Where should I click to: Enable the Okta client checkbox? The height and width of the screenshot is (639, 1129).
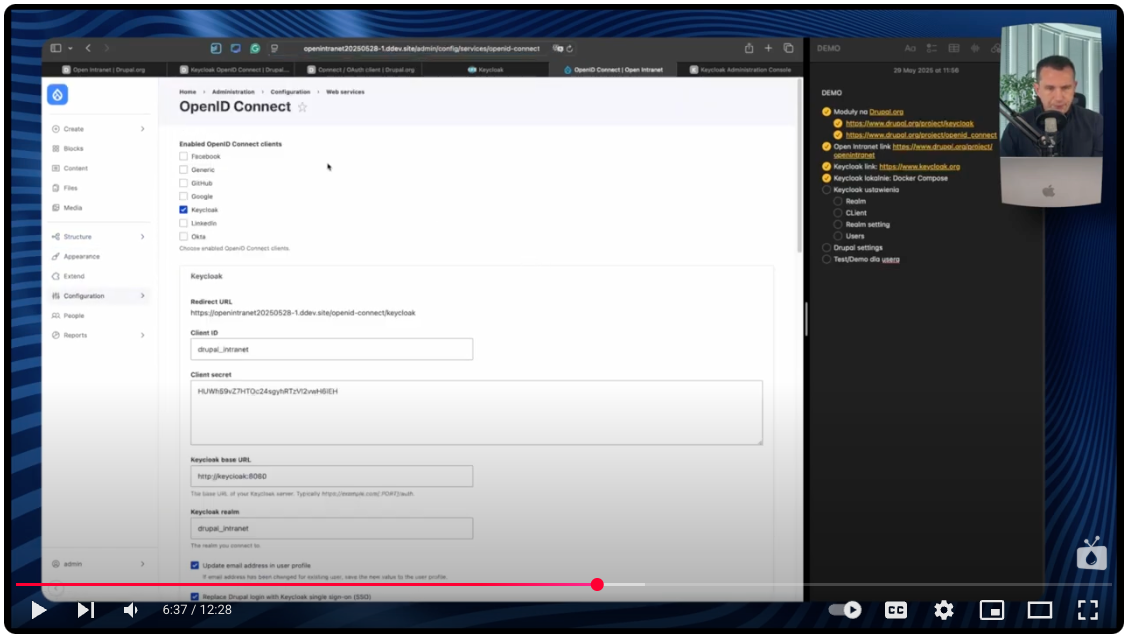[x=184, y=236]
